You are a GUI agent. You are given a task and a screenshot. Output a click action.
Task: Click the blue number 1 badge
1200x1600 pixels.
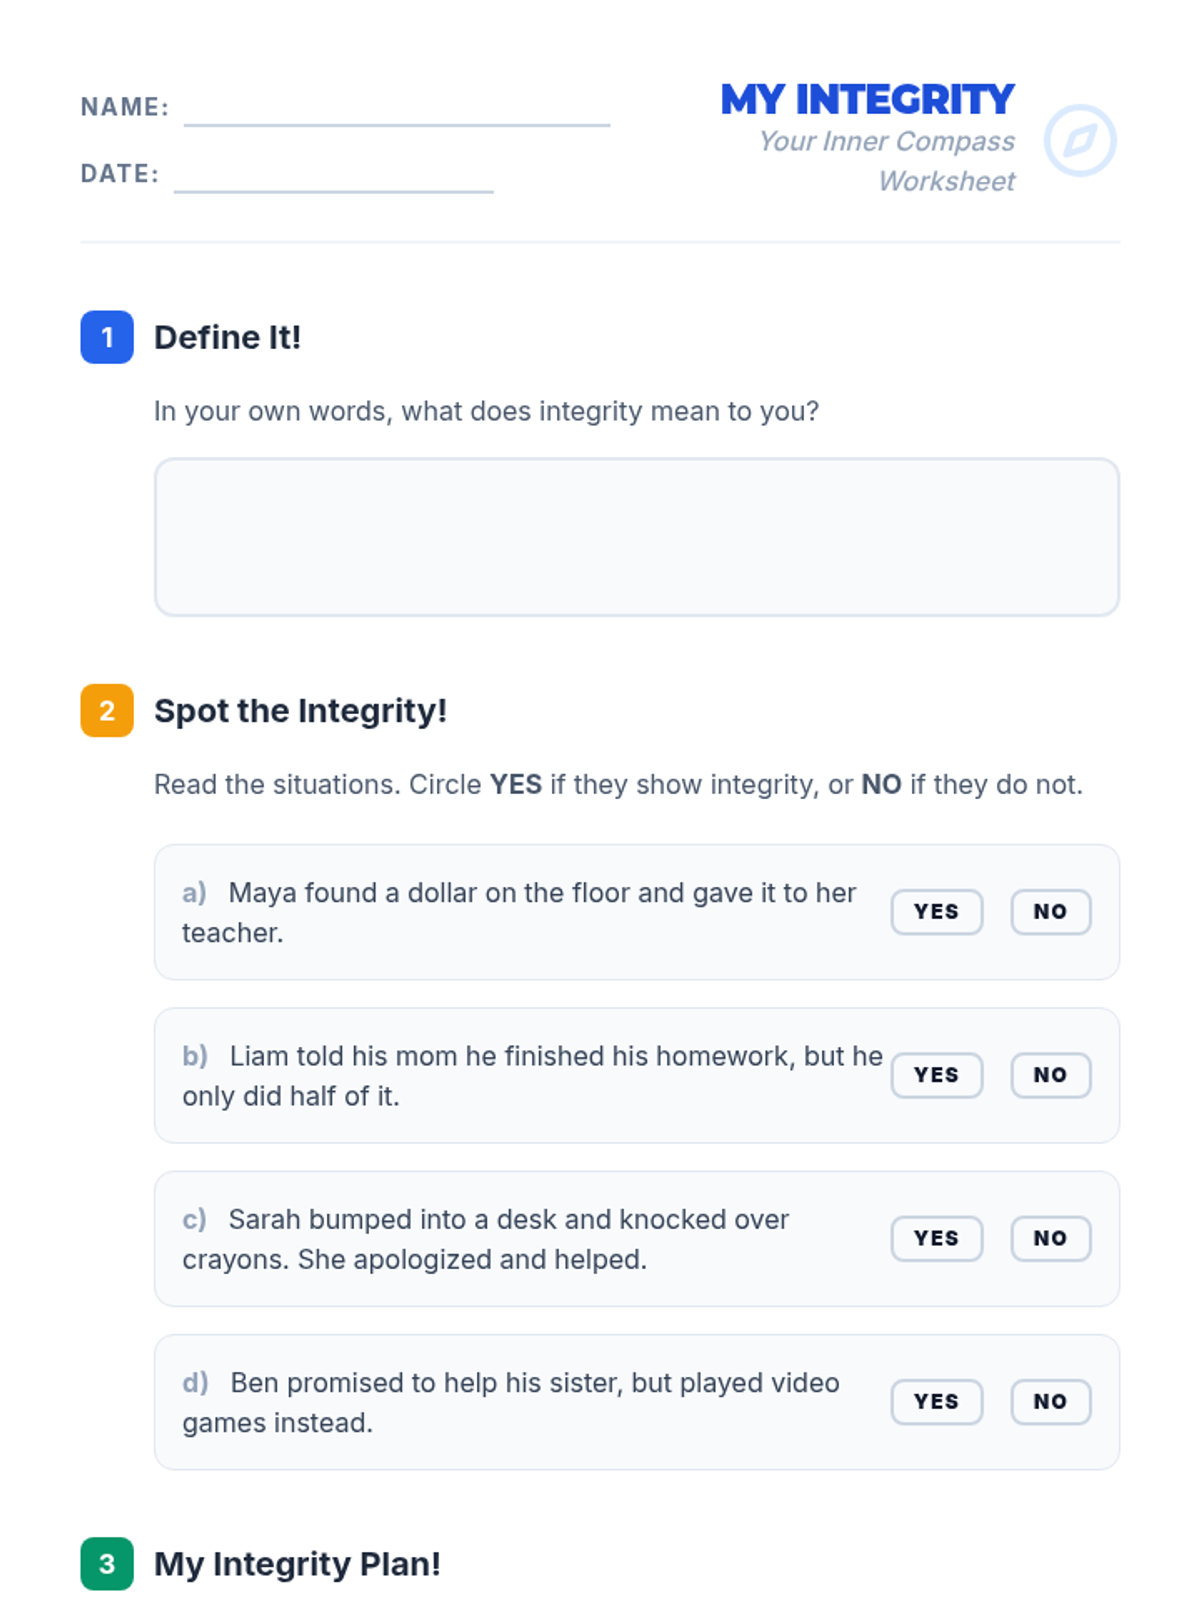[x=107, y=337]
